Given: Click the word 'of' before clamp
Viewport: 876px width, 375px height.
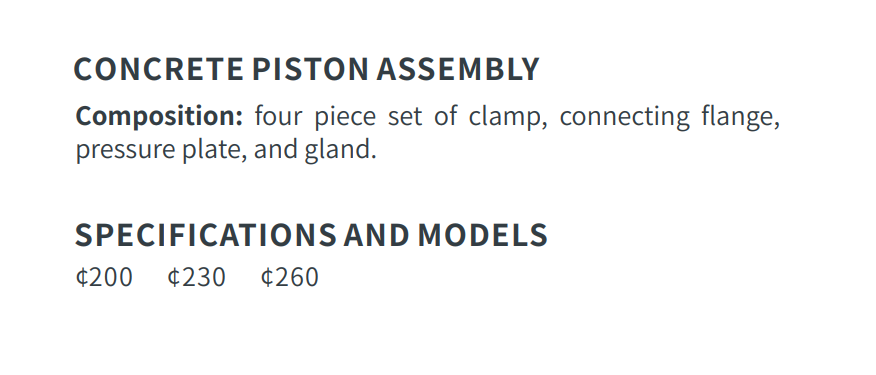Looking at the screenshot, I should coord(446,117).
